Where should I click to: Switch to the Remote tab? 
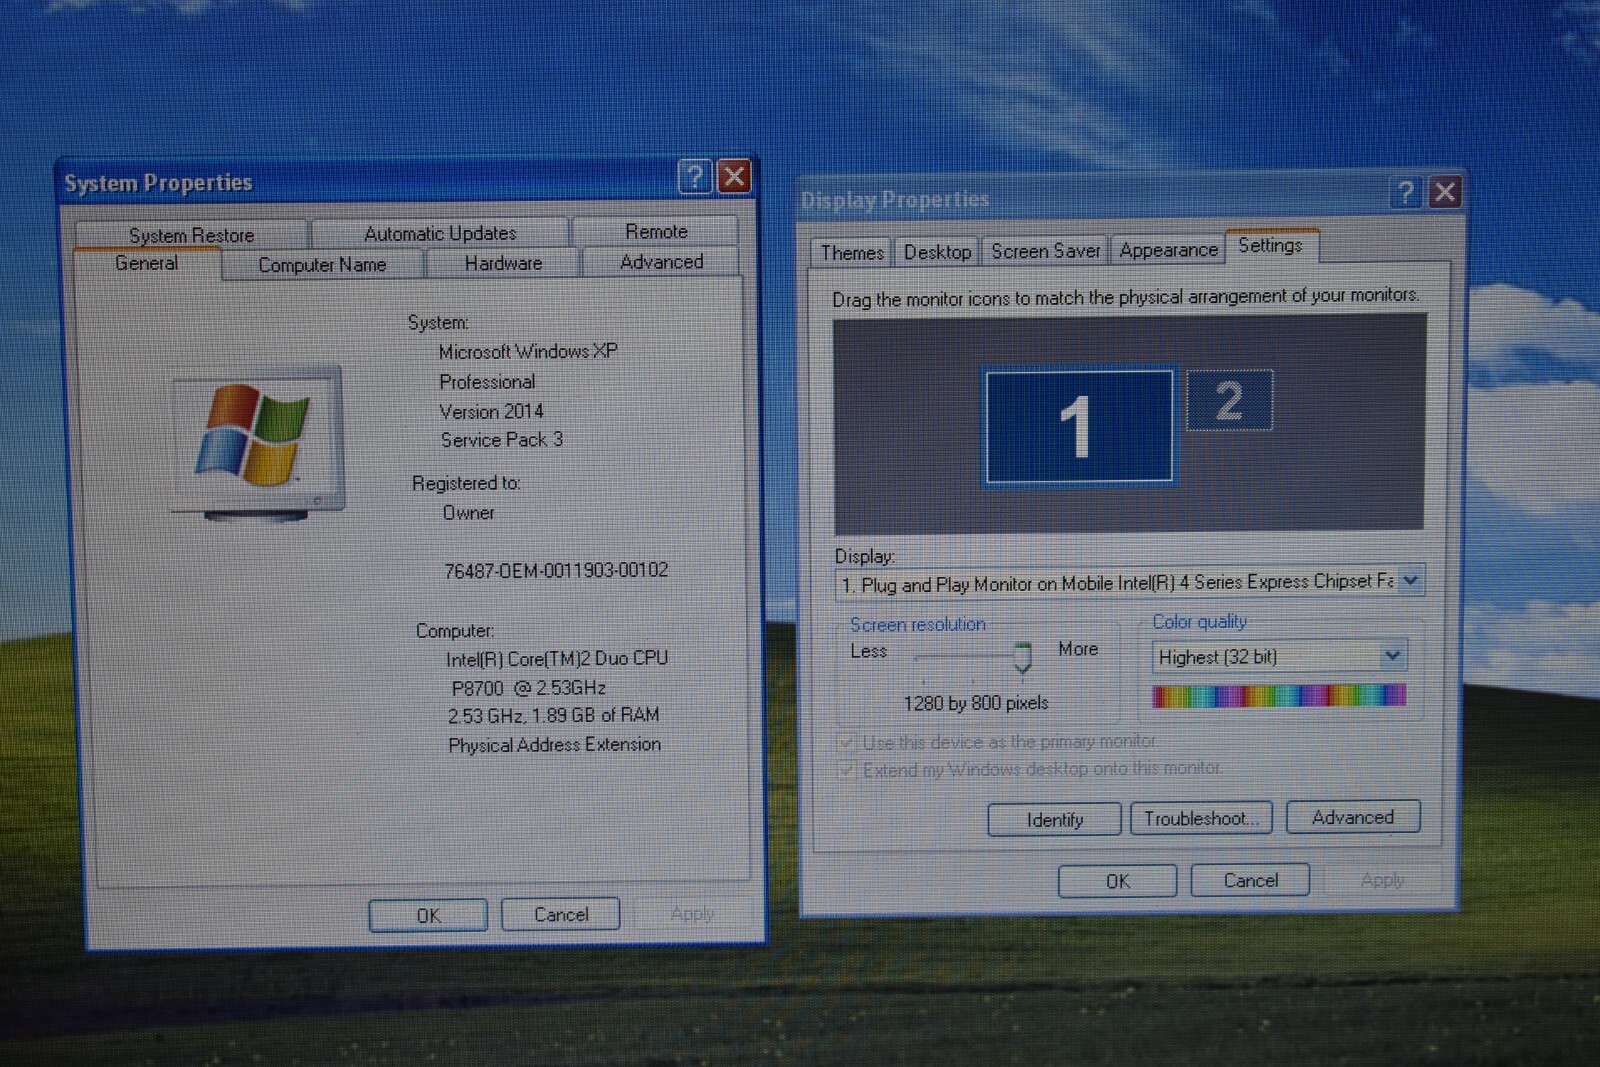click(x=656, y=231)
